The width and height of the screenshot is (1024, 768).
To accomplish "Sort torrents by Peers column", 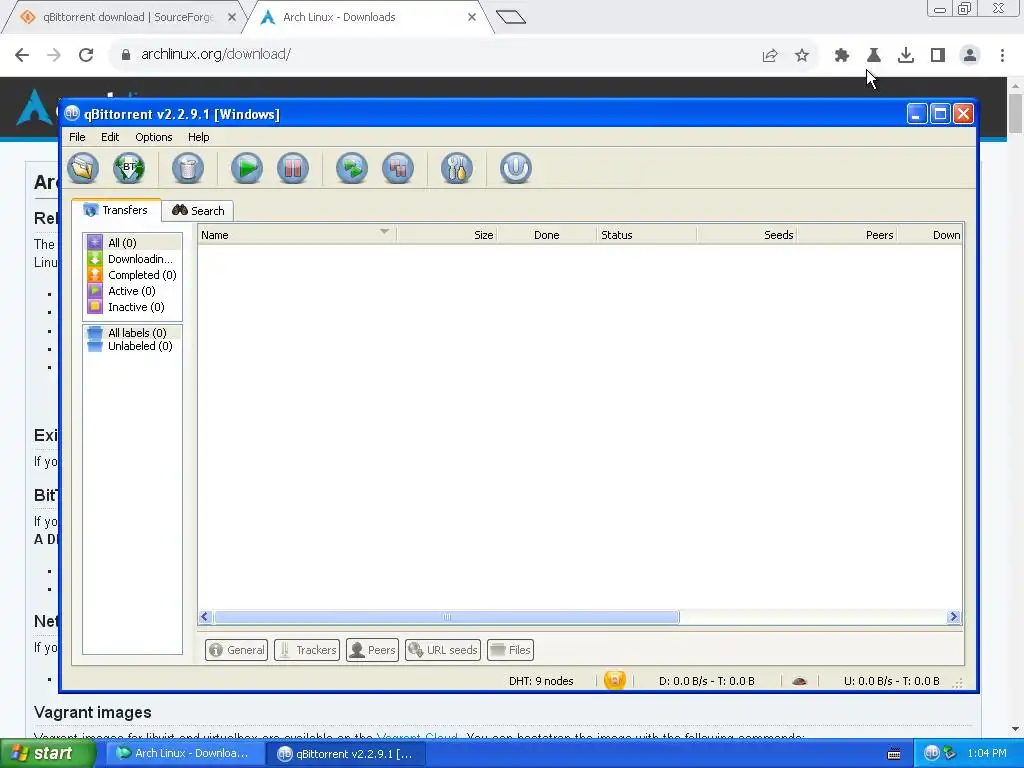I will 847,234.
